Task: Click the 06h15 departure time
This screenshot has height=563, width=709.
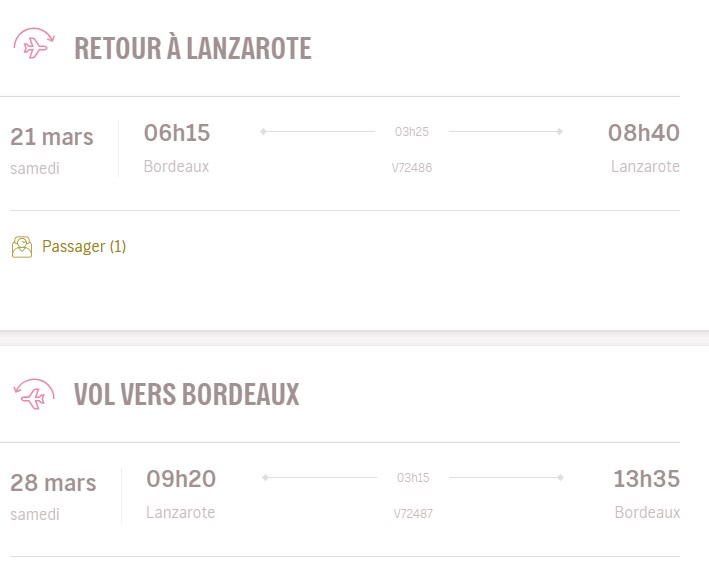Action: click(177, 133)
